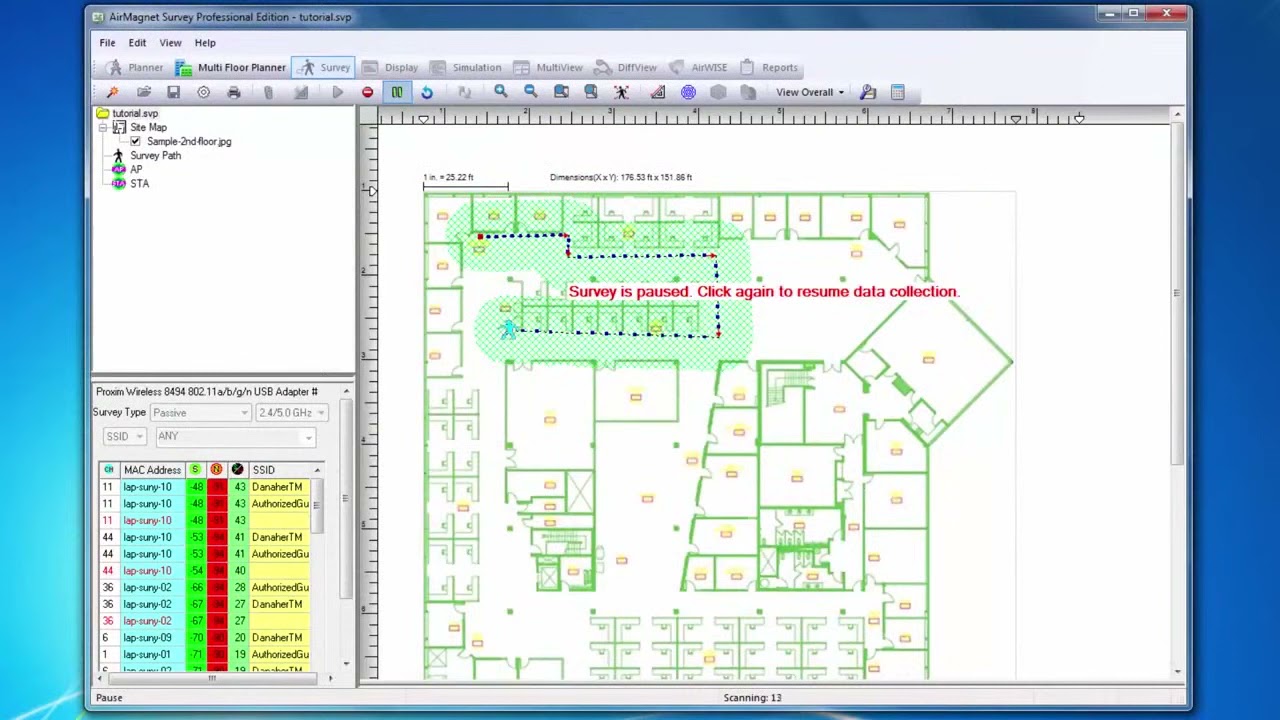Image resolution: width=1280 pixels, height=720 pixels.
Task: Click the gear settings toolbar icon
Action: pyautogui.click(x=203, y=92)
